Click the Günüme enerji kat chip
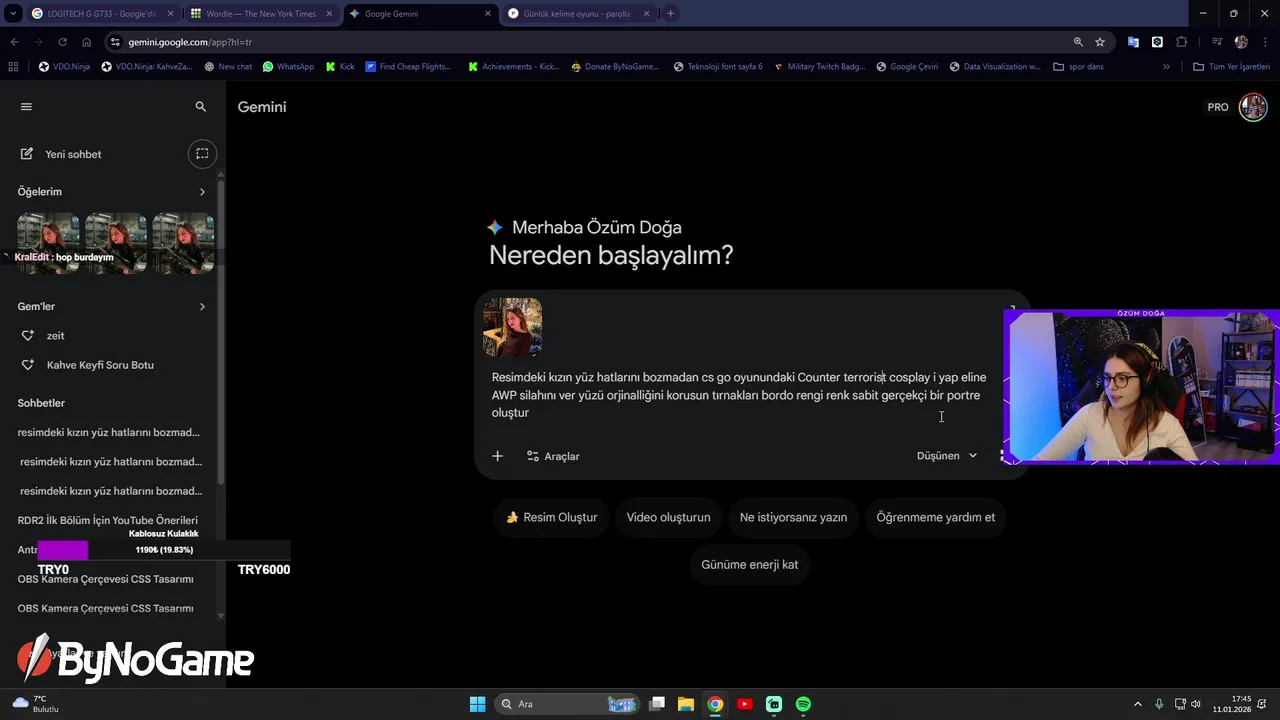This screenshot has height=720, width=1280. pos(749,565)
